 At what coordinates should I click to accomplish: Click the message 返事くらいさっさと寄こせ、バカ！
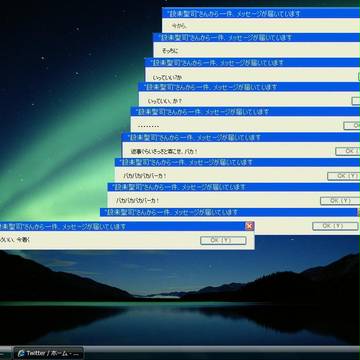(x=165, y=152)
